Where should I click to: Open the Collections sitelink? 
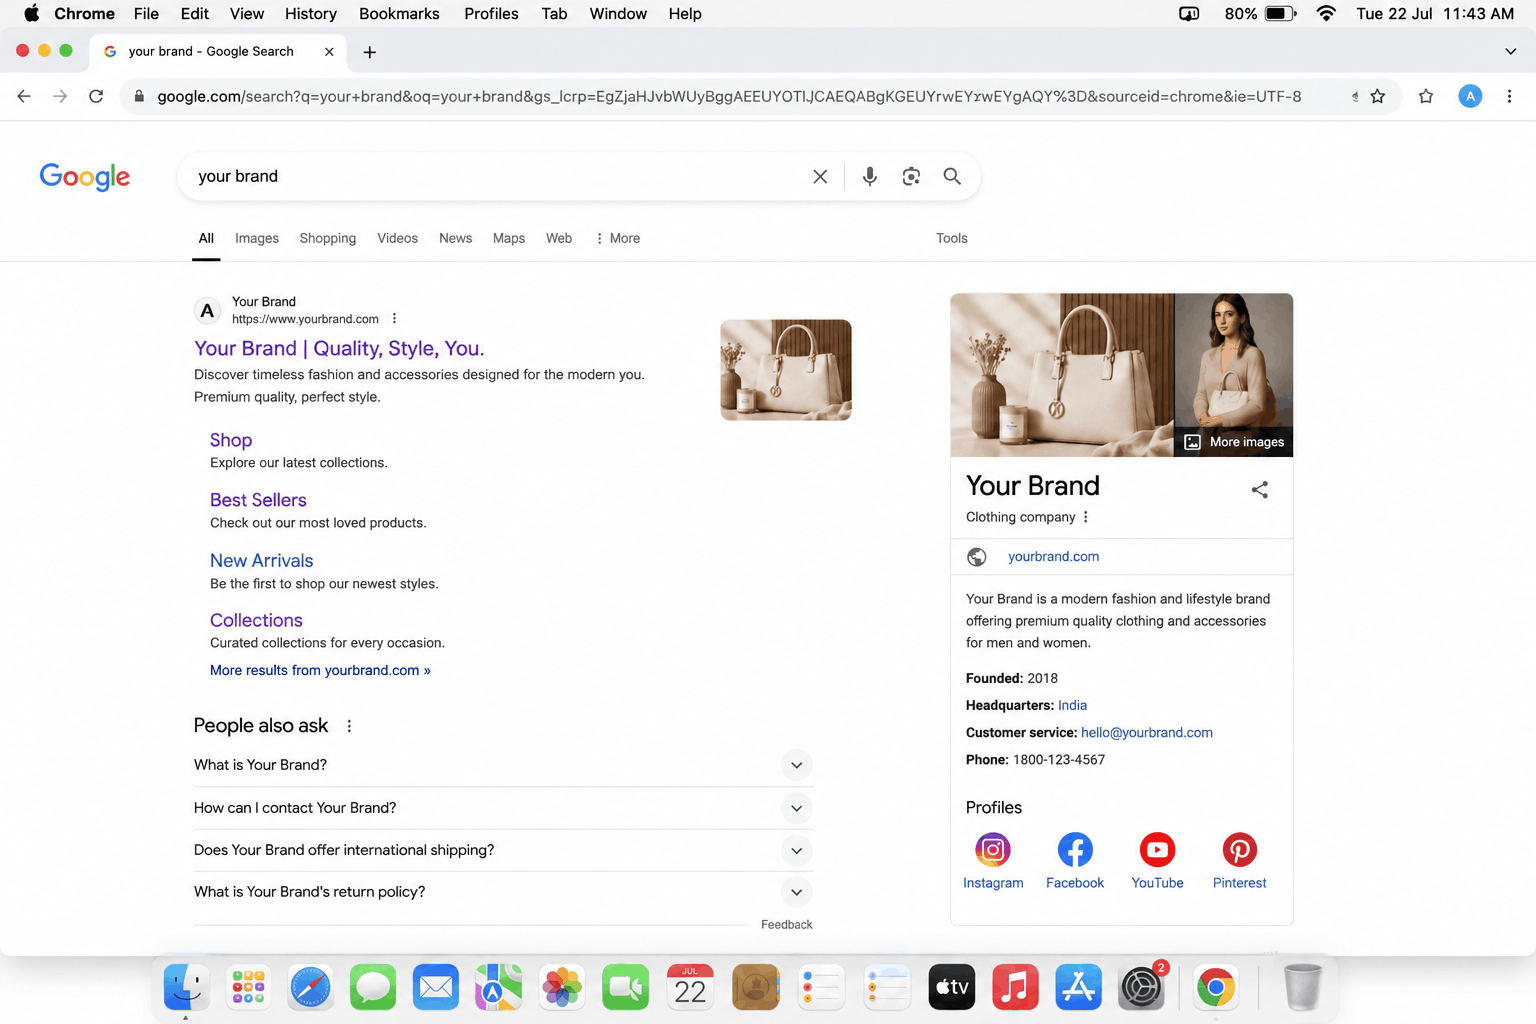256,620
